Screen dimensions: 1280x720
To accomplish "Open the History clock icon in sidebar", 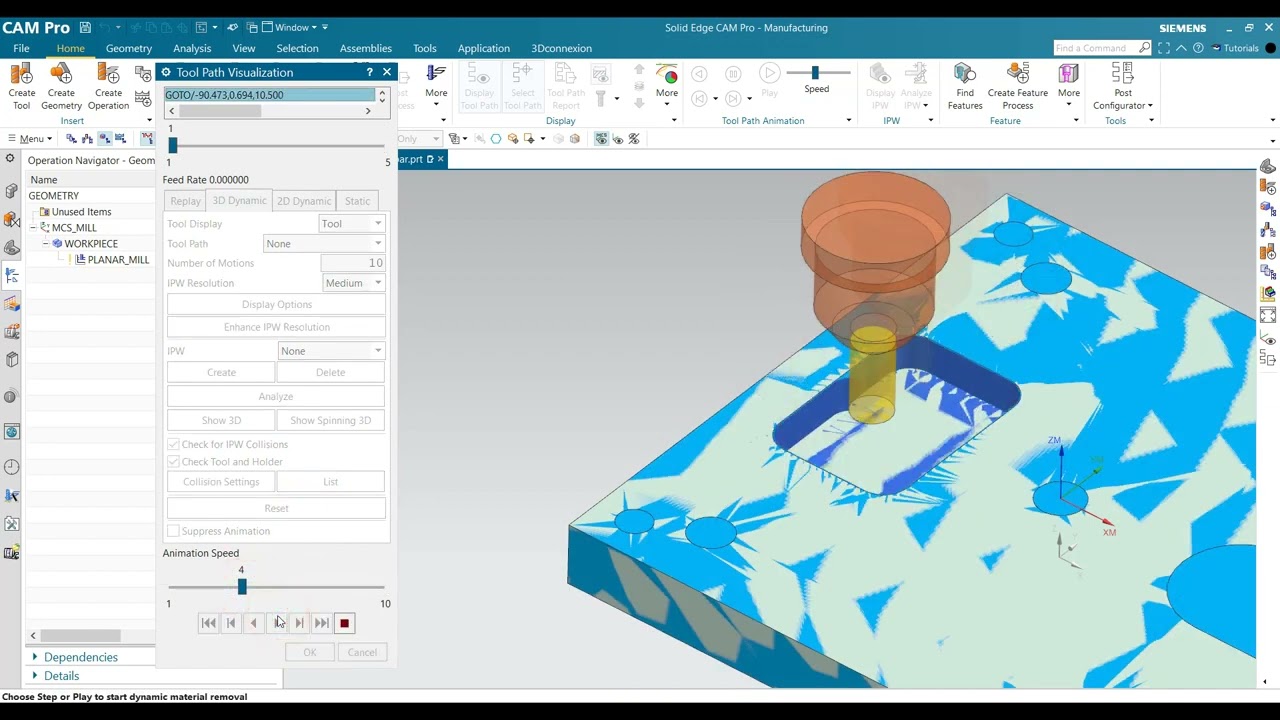I will coord(12,467).
